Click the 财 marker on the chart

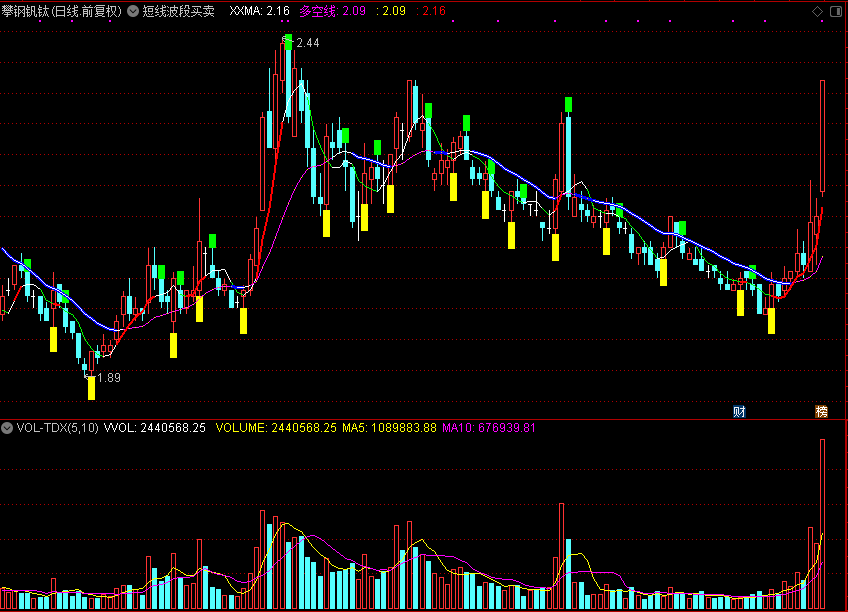(x=739, y=412)
